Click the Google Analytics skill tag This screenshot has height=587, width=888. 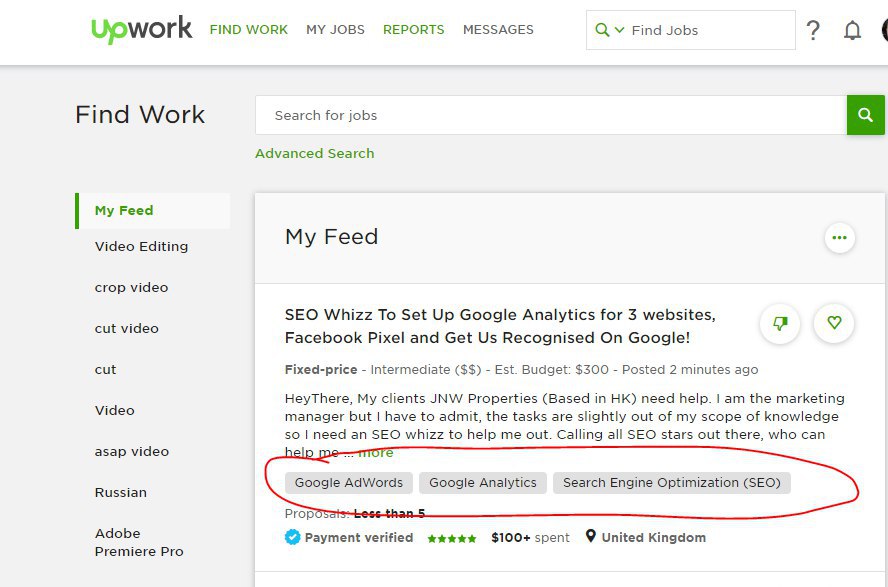pos(483,483)
